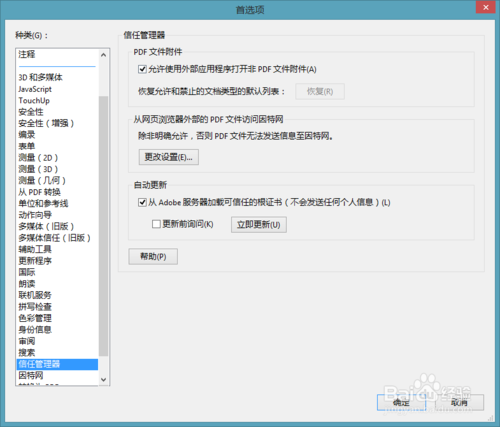500x427 pixels.
Task: Select the 搜索 category
Action: pyautogui.click(x=57, y=352)
